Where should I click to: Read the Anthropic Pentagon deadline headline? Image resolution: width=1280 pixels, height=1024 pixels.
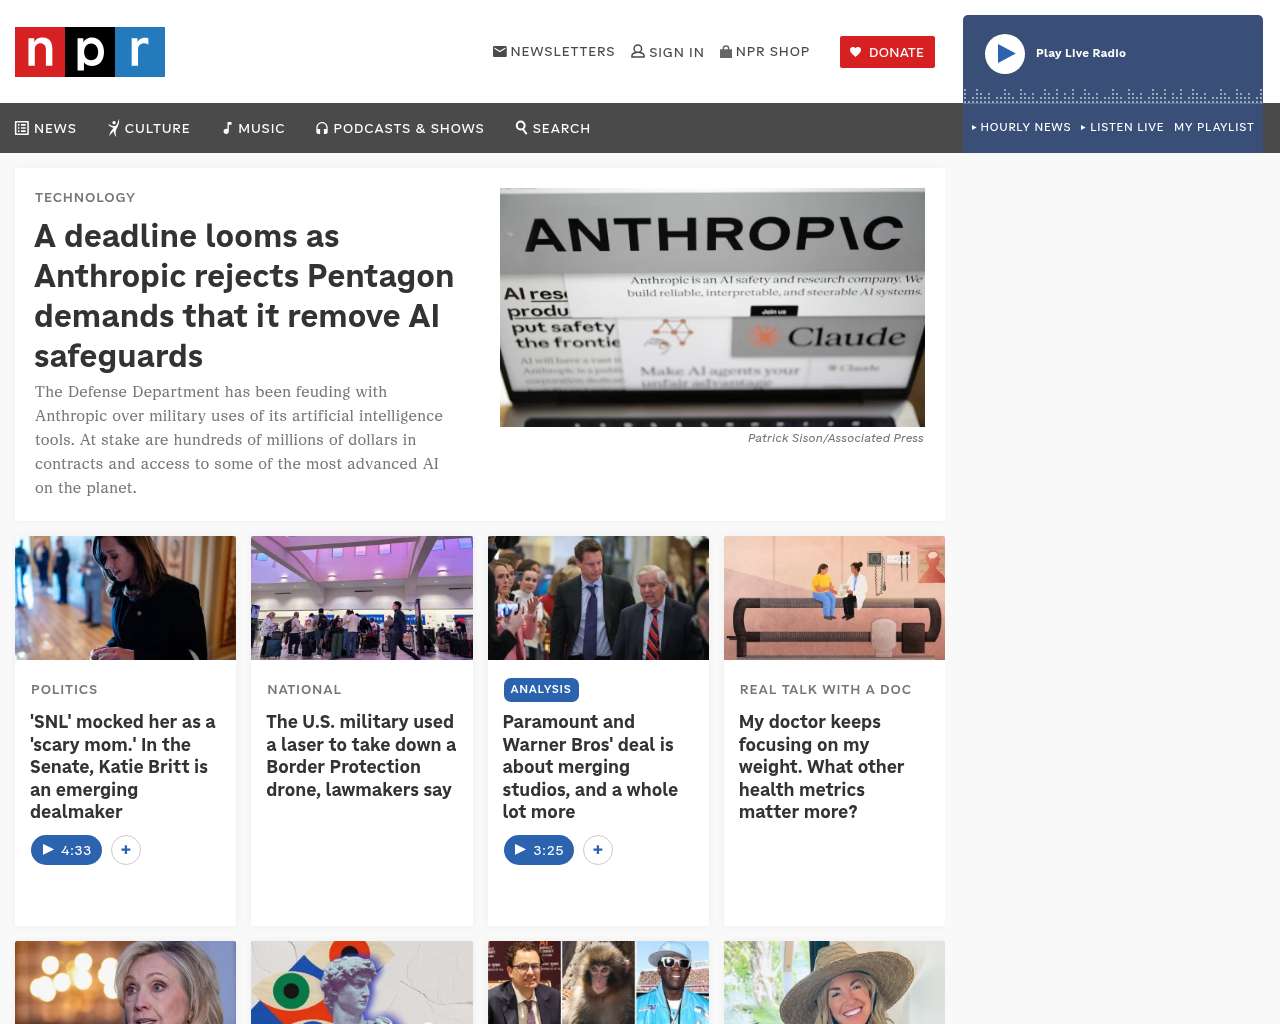244,296
